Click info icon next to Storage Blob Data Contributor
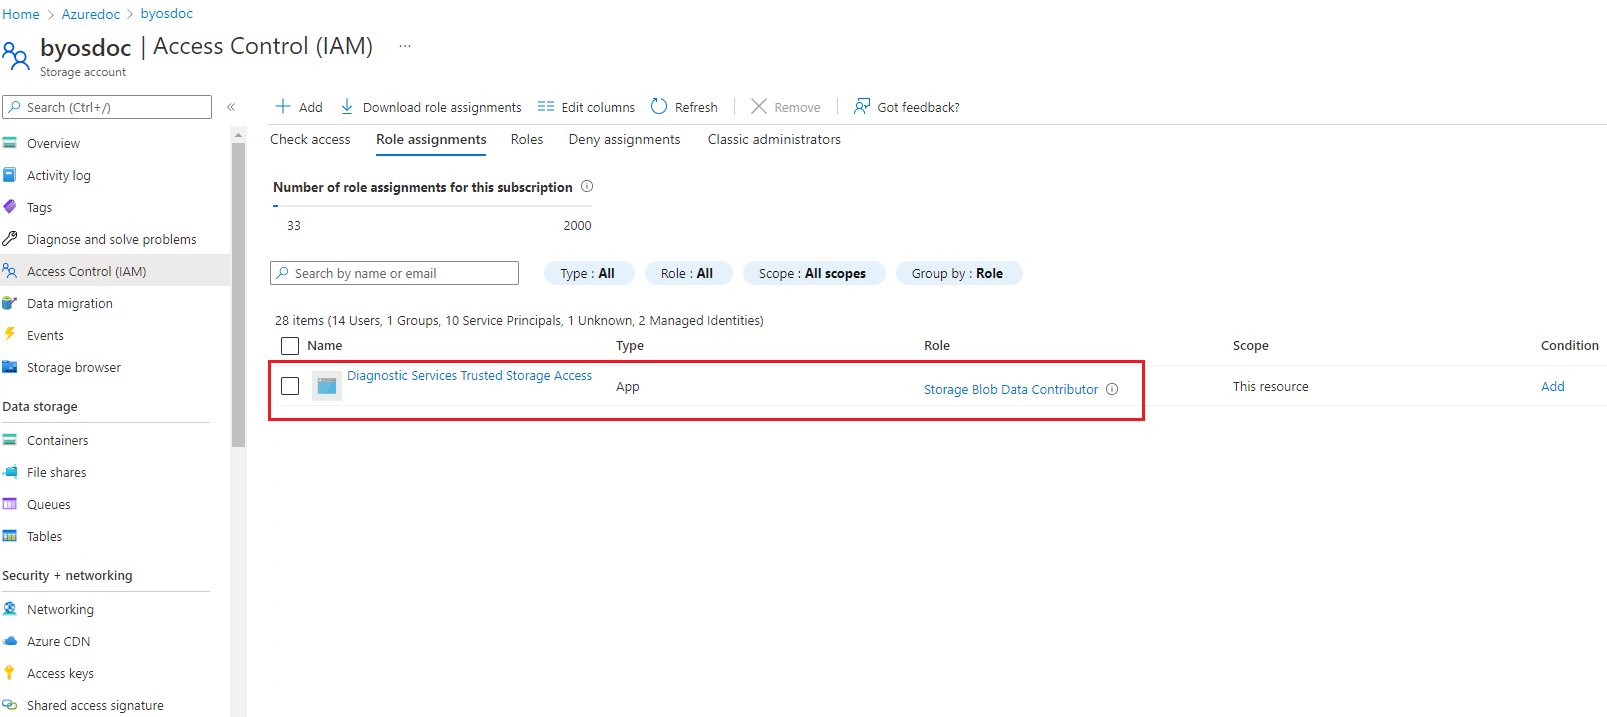This screenshot has width=1607, height=717. click(1112, 390)
